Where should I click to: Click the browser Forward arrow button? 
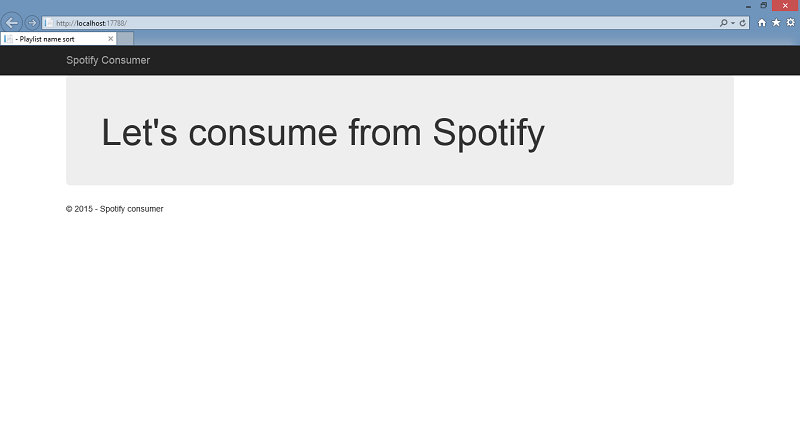pyautogui.click(x=31, y=22)
